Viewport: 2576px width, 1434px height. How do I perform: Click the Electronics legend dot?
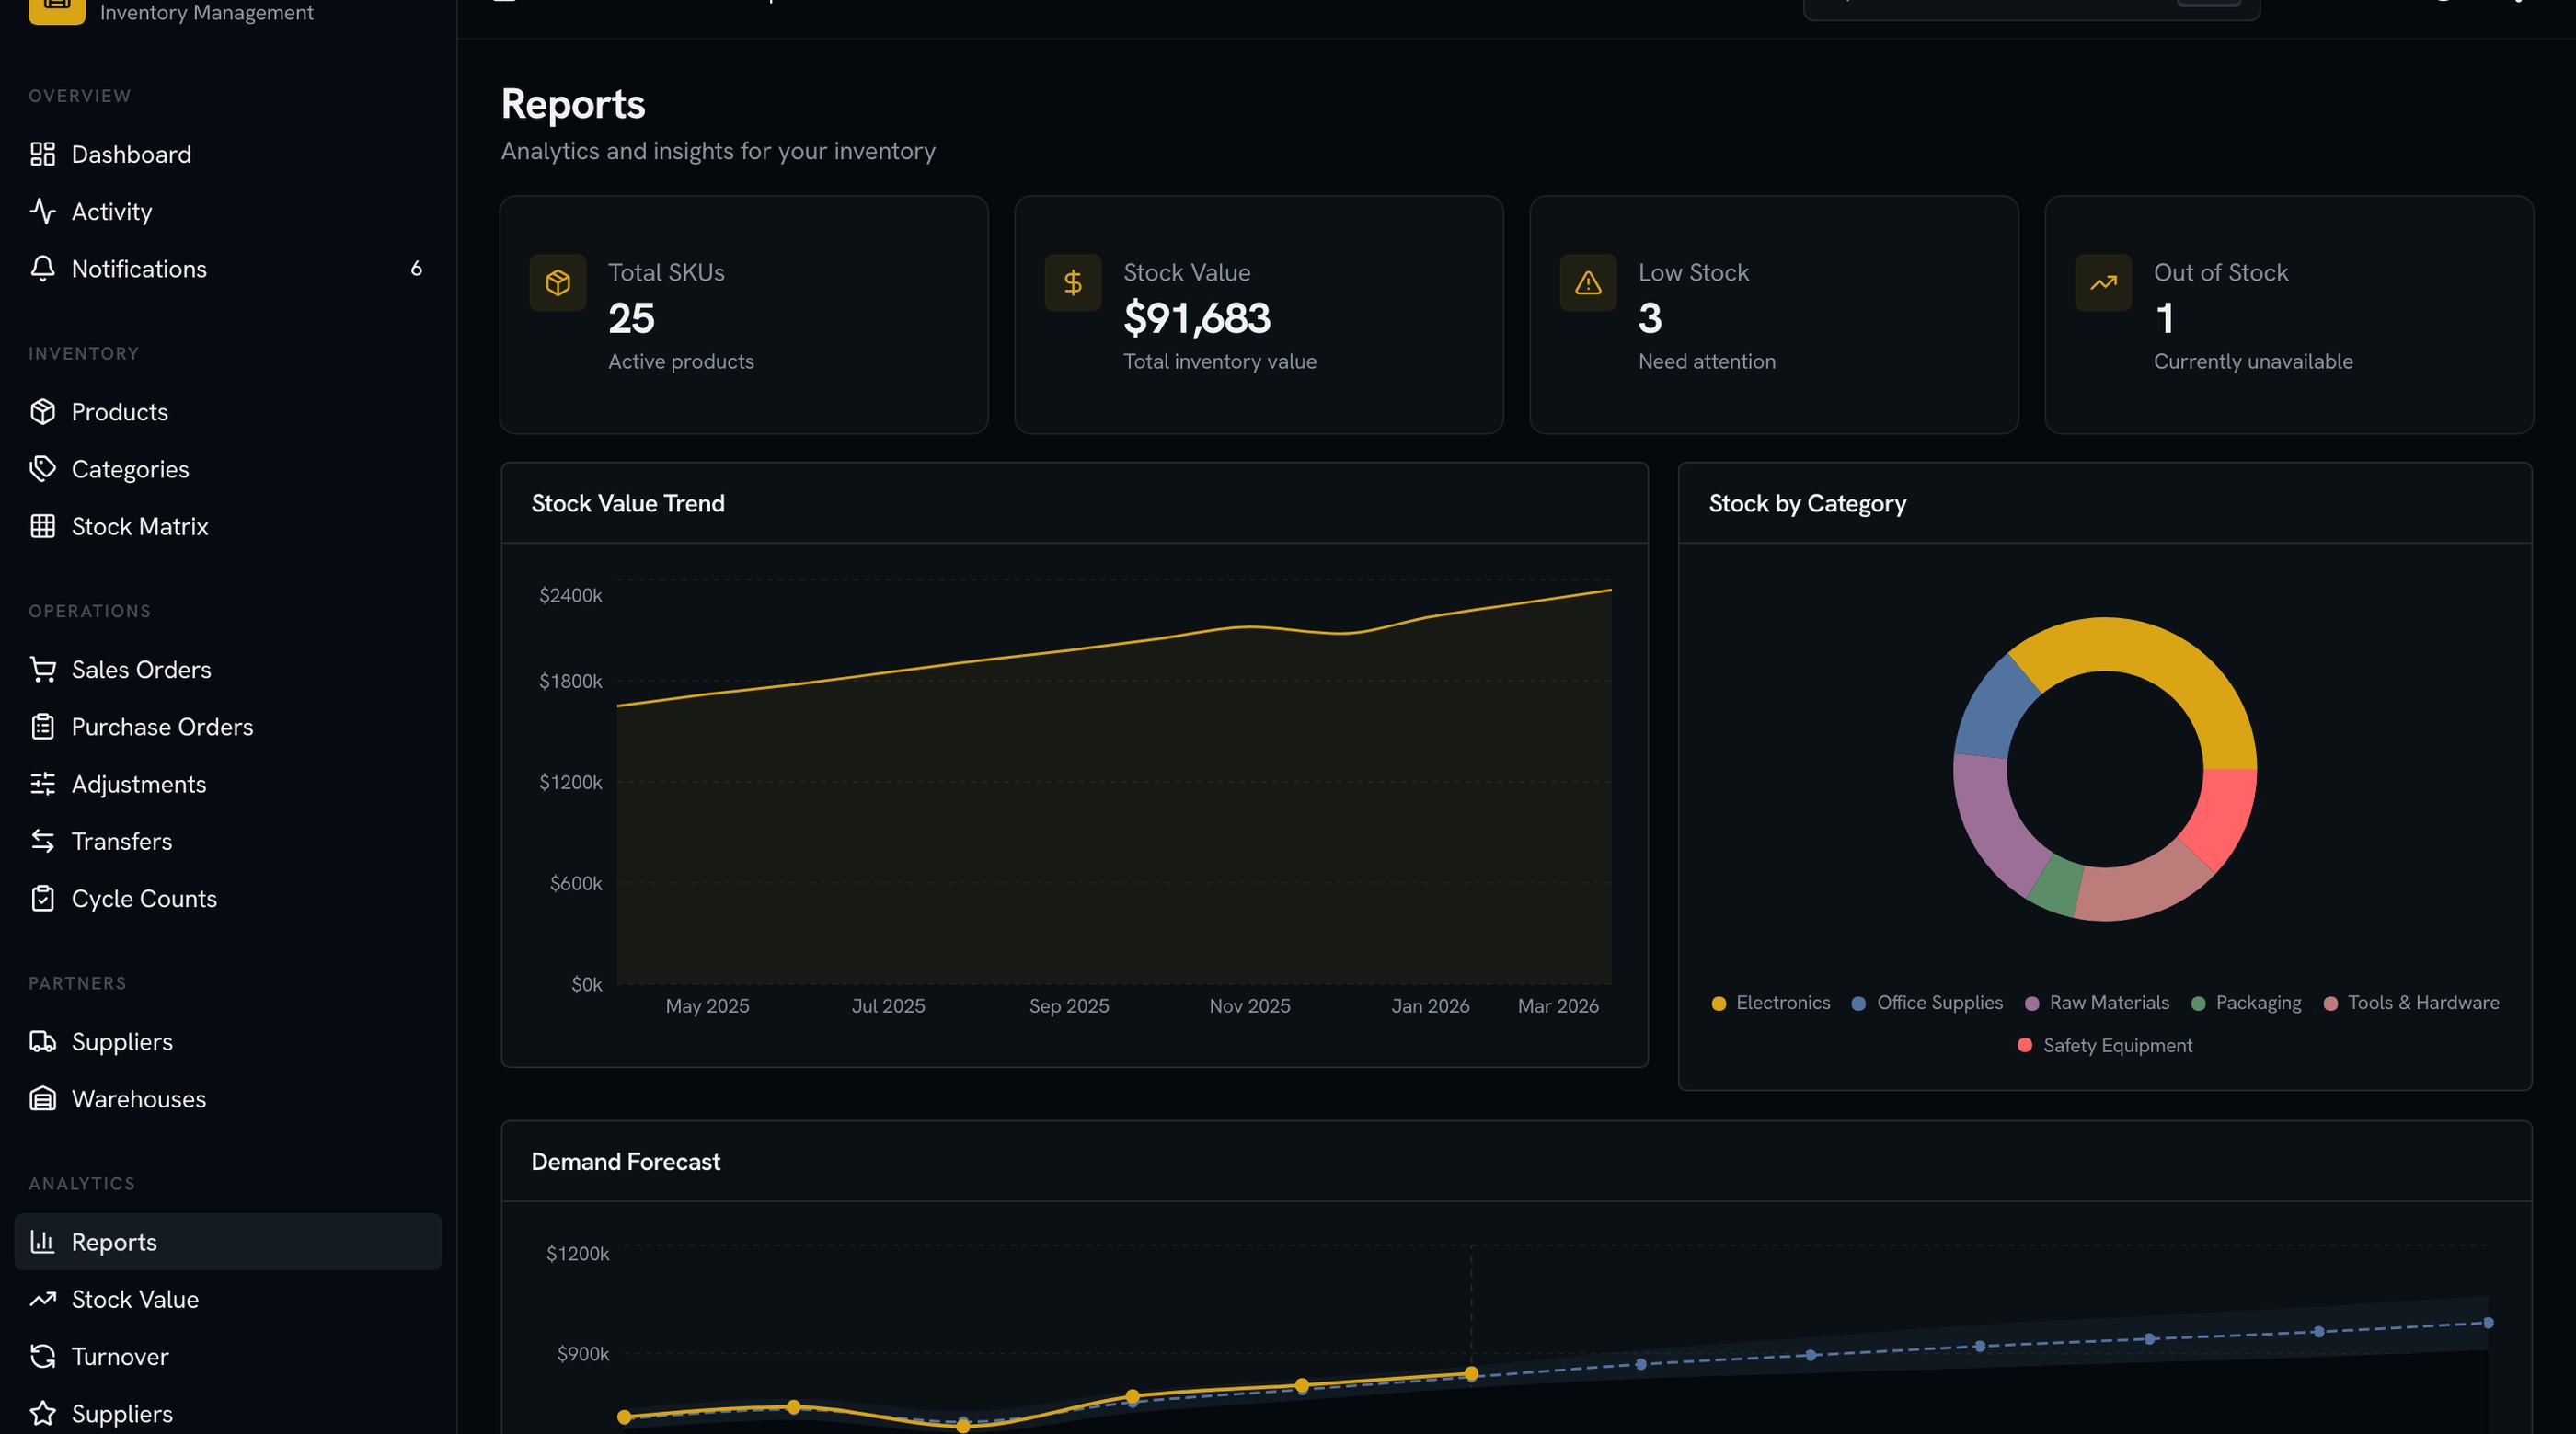1718,1004
